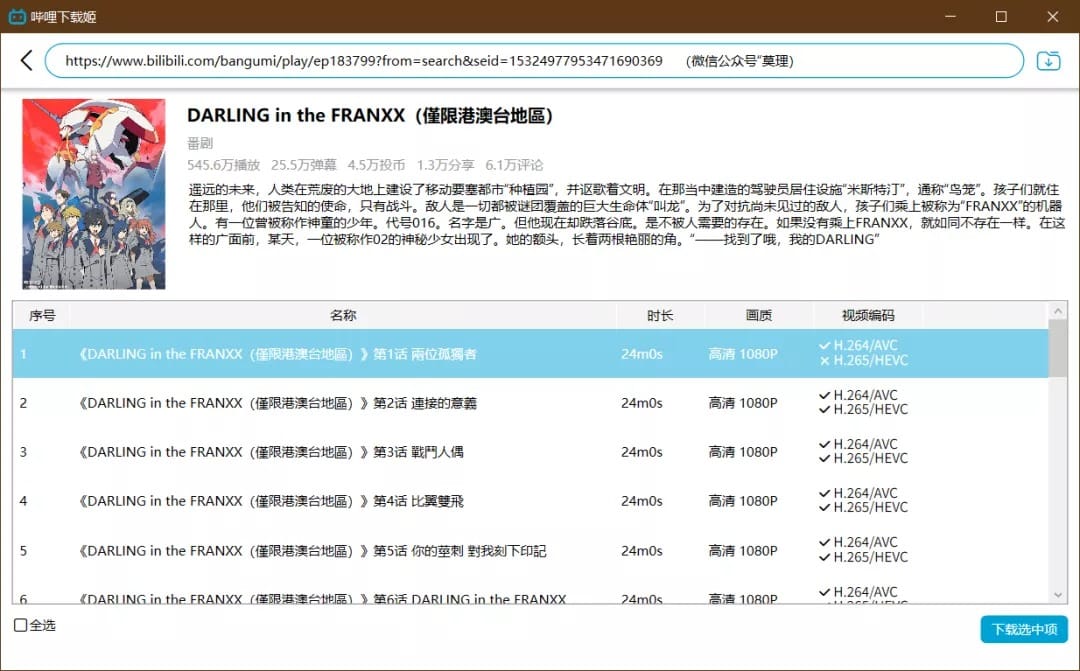Click the 时长 column header
Viewport: 1080px width, 671px height.
(659, 315)
